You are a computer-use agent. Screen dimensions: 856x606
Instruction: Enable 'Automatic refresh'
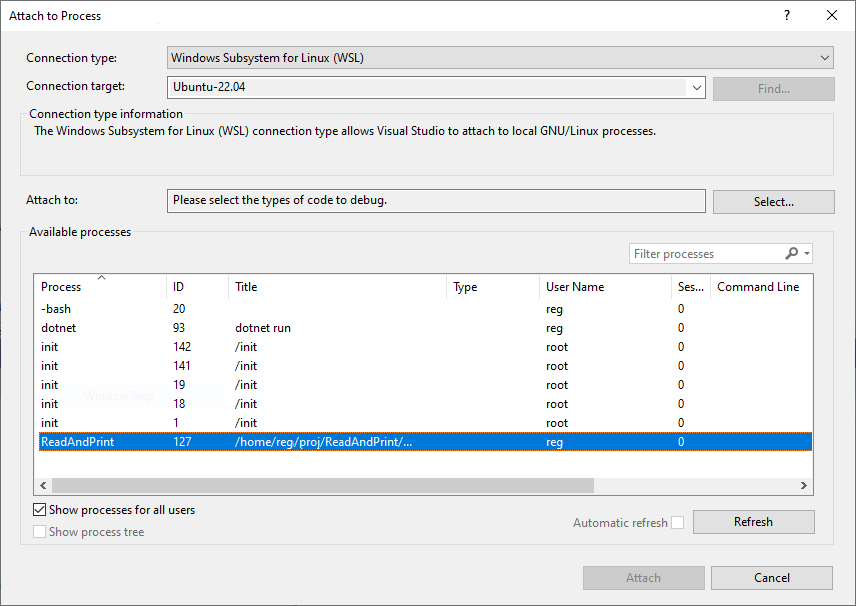[x=676, y=522]
